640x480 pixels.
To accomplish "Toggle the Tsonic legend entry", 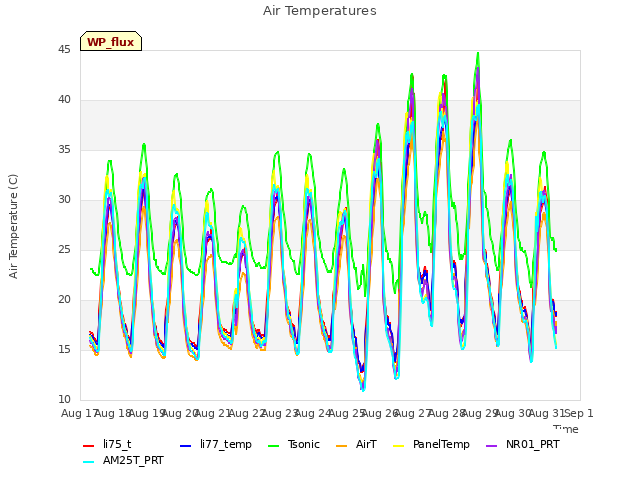I will pyautogui.click(x=294, y=444).
